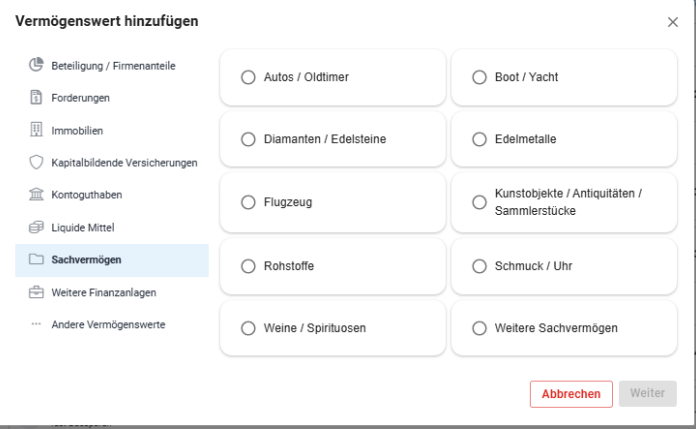Click the invoice document icon beside Forderungen
Viewport: 696px width, 429px height.
36,97
